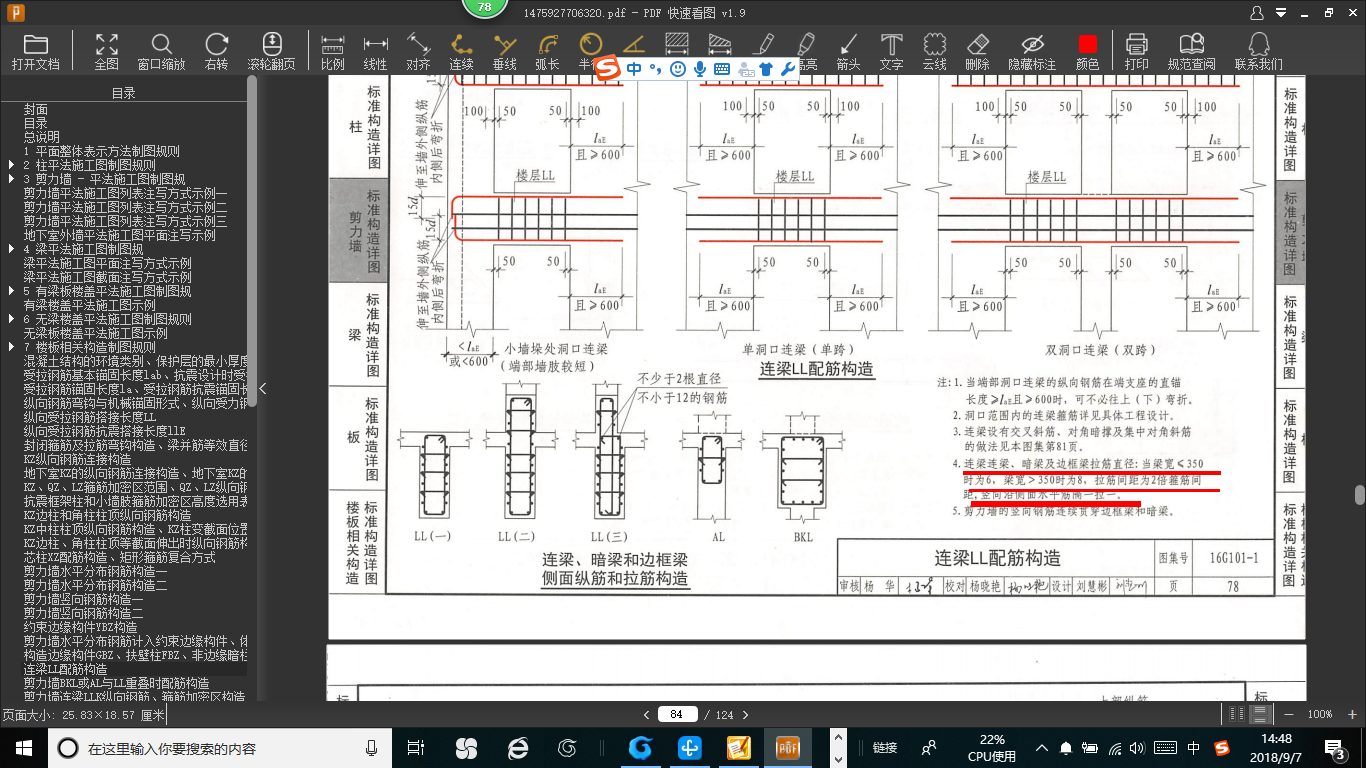Screen dimensions: 1366x768
Task: Open a document with the 打开文档 icon
Action: tap(36, 47)
